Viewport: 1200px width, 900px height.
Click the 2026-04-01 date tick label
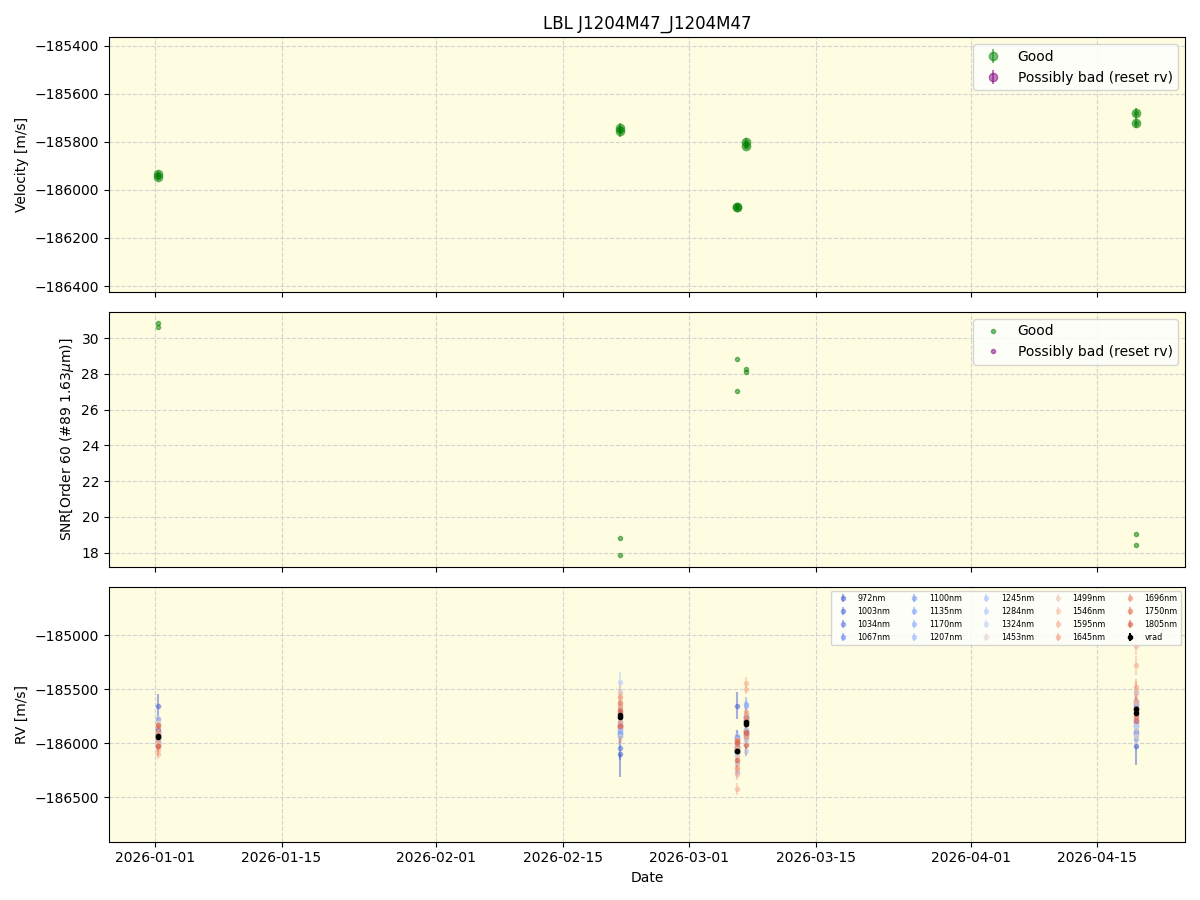[971, 858]
